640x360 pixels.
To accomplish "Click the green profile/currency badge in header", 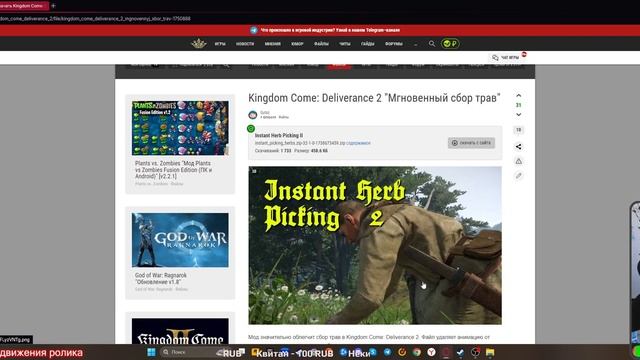I will 450,43.
